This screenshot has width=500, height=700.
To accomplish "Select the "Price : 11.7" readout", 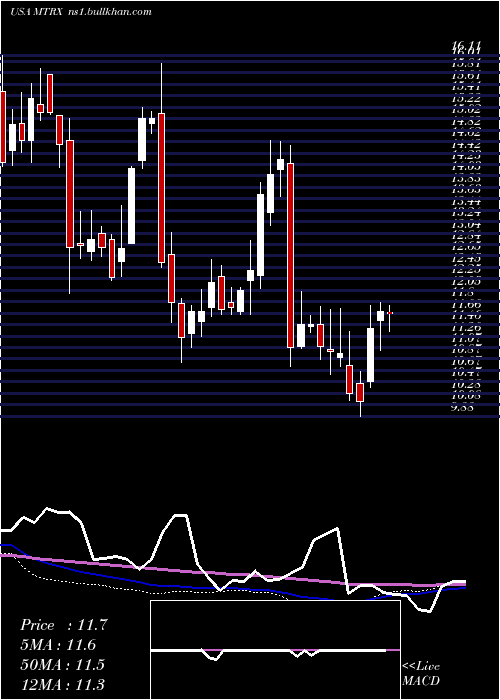I will (x=63, y=625).
